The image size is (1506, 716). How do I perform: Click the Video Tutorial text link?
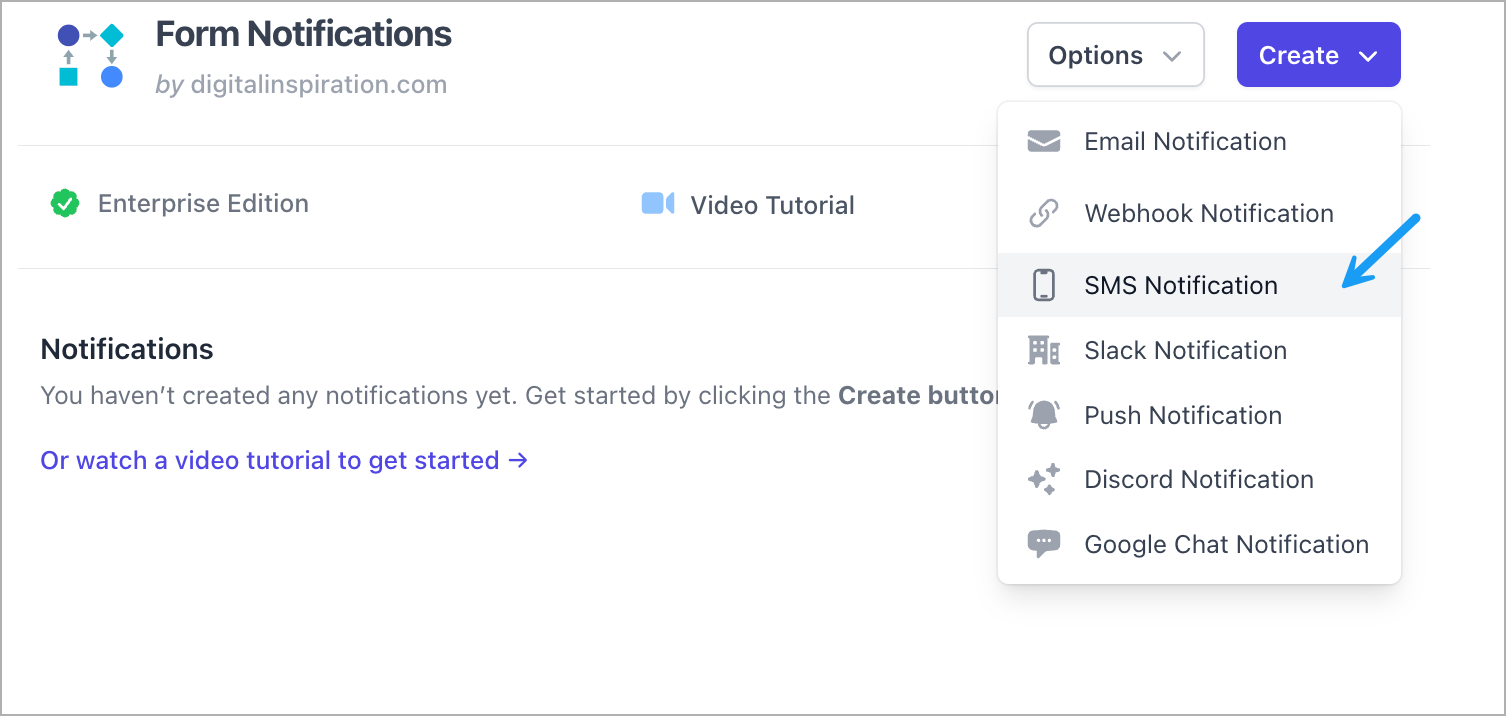[772, 206]
